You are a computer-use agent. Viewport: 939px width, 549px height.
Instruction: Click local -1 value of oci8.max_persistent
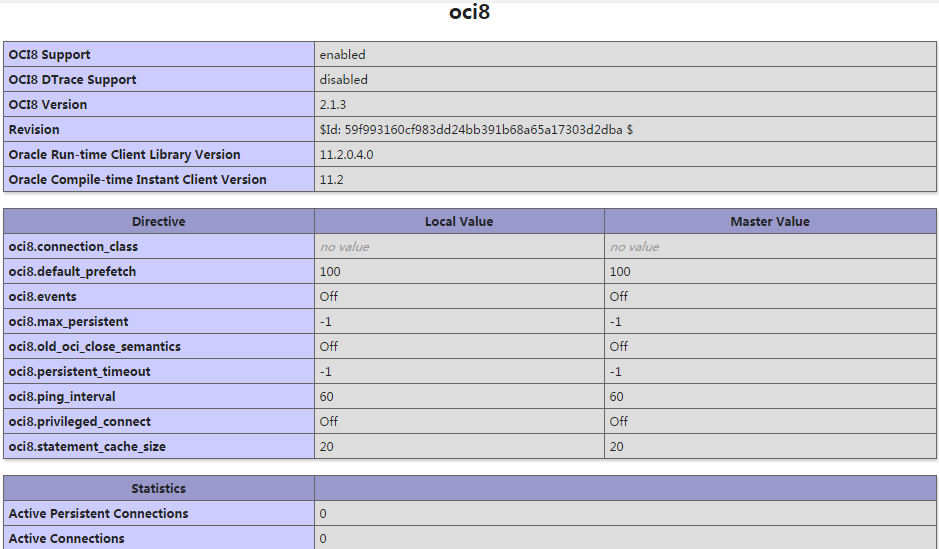click(326, 321)
